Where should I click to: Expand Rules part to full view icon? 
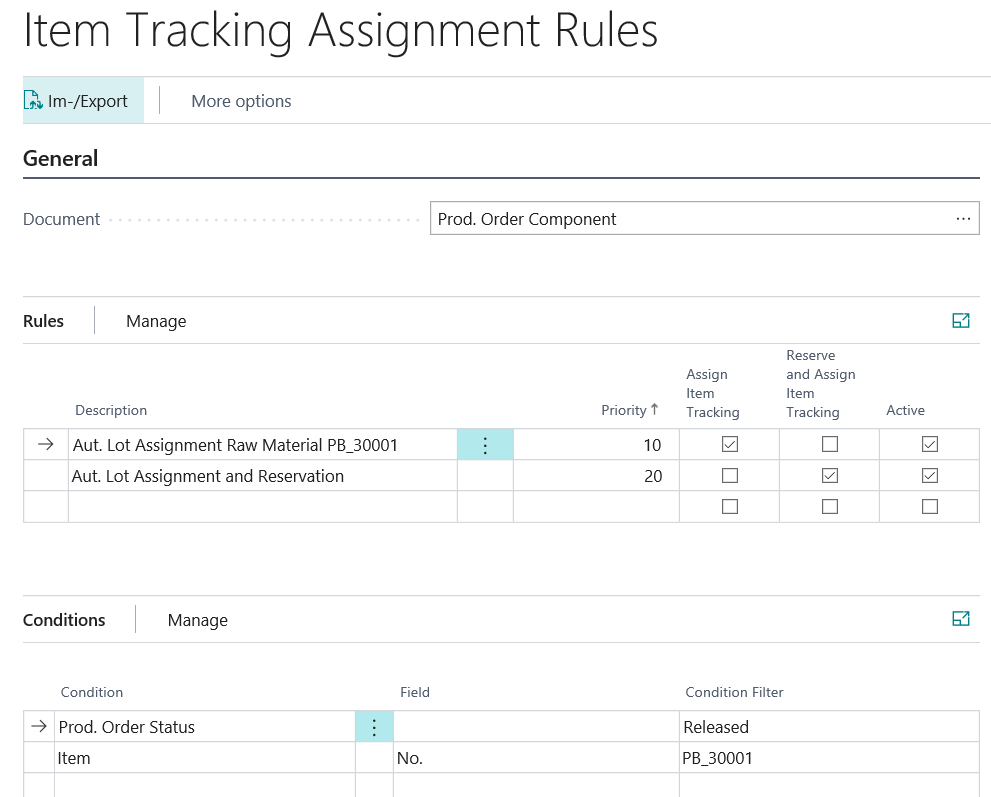961,321
